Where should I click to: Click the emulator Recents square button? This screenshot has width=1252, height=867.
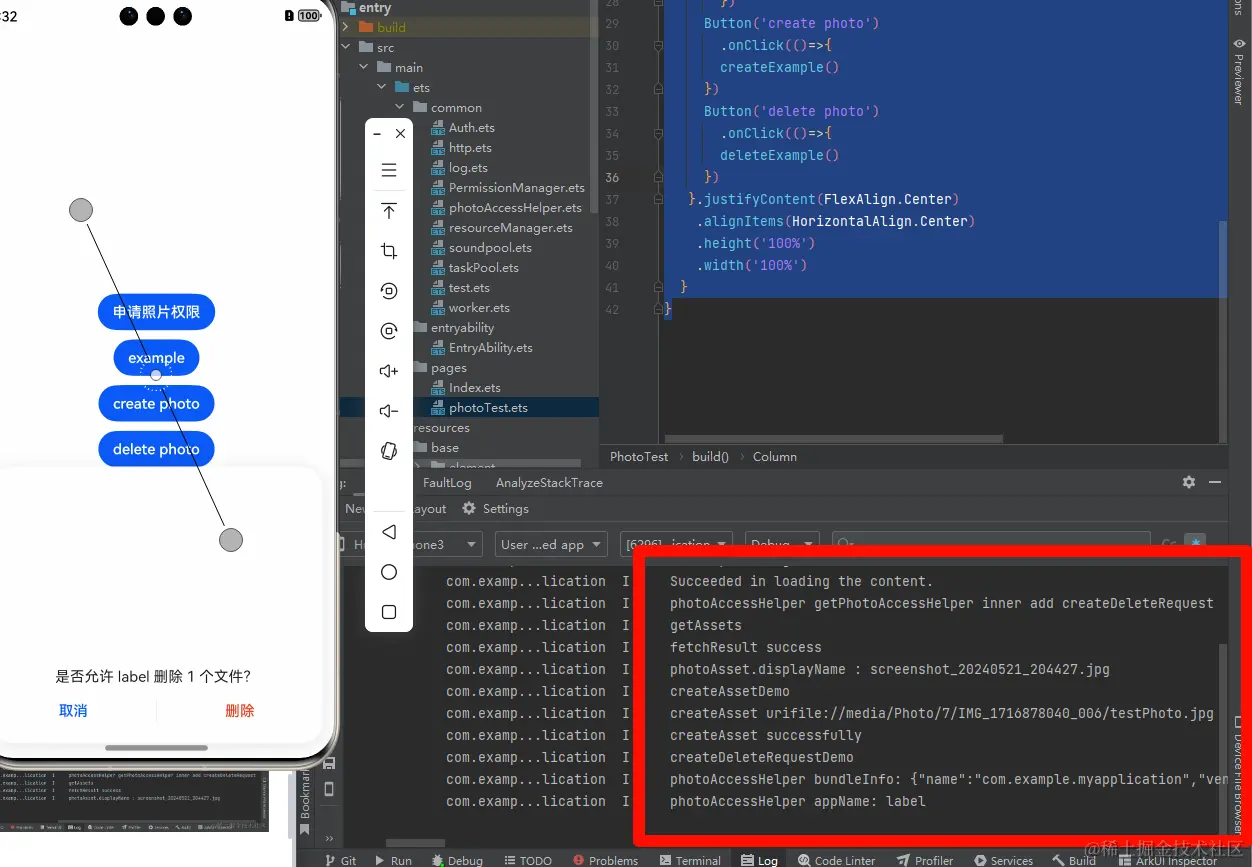[389, 612]
